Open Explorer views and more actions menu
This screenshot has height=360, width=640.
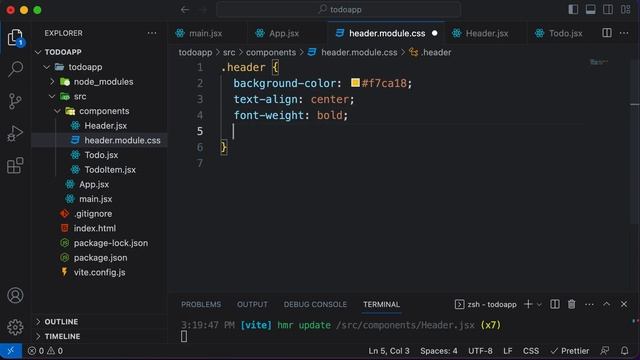pyautogui.click(x=152, y=33)
